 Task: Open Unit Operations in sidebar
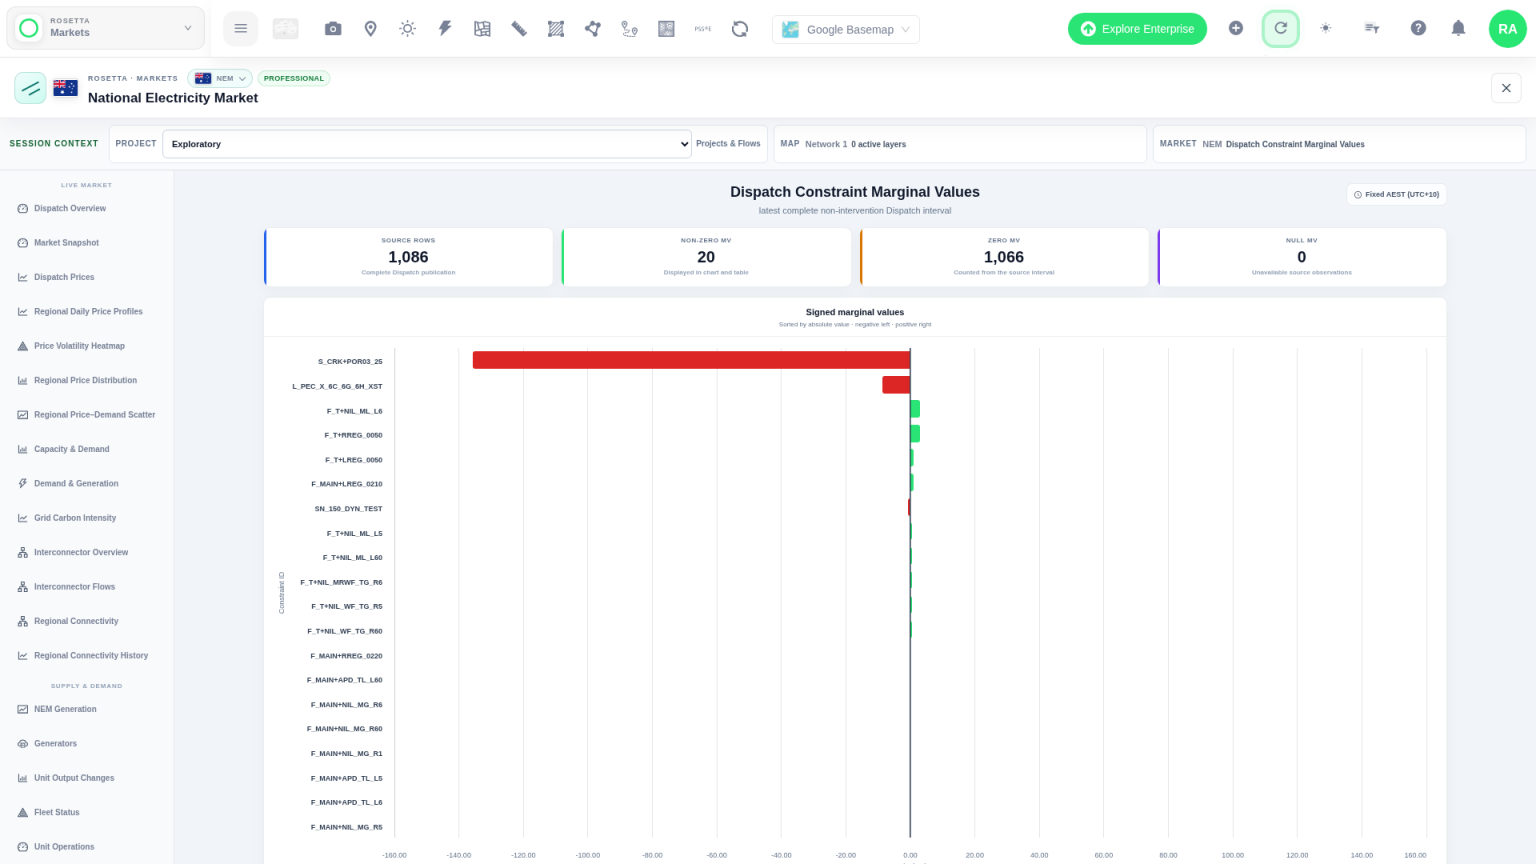coord(87,847)
